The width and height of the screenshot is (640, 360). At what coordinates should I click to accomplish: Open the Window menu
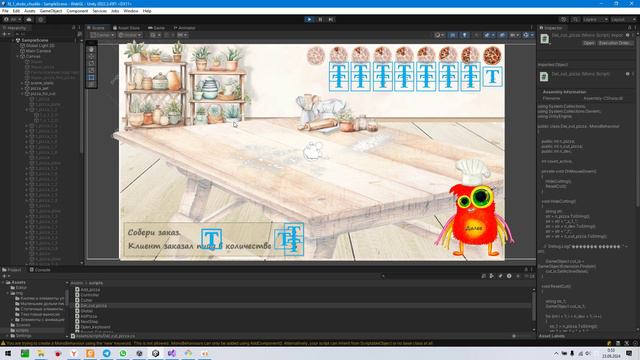click(x=131, y=11)
